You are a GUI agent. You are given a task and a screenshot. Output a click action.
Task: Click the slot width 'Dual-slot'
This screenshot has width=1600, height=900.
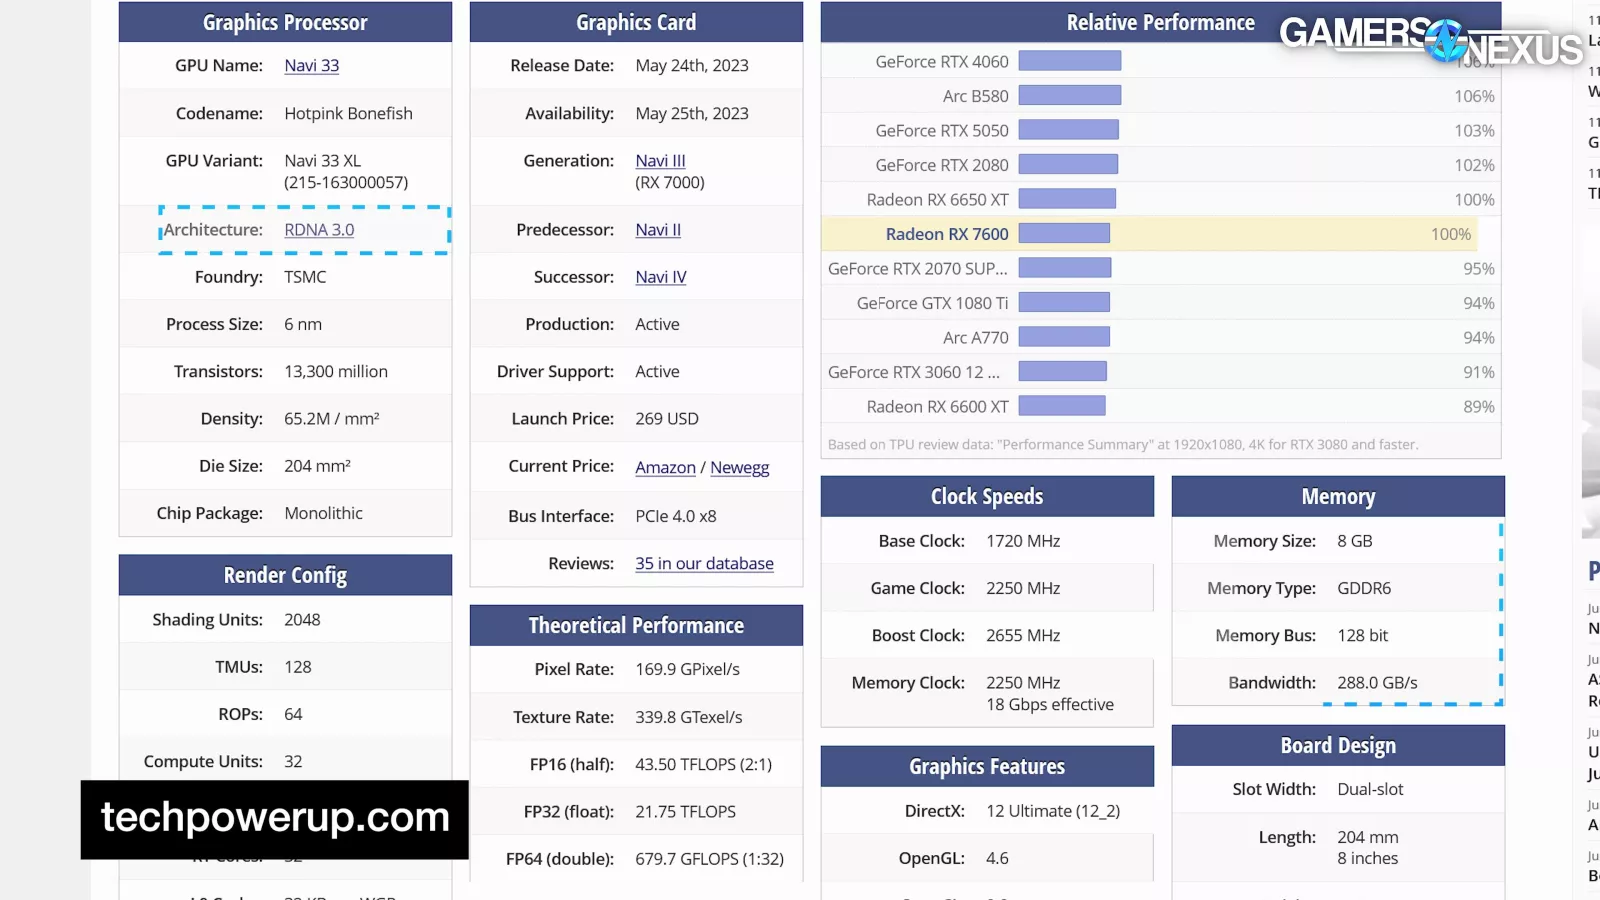pyautogui.click(x=1370, y=790)
